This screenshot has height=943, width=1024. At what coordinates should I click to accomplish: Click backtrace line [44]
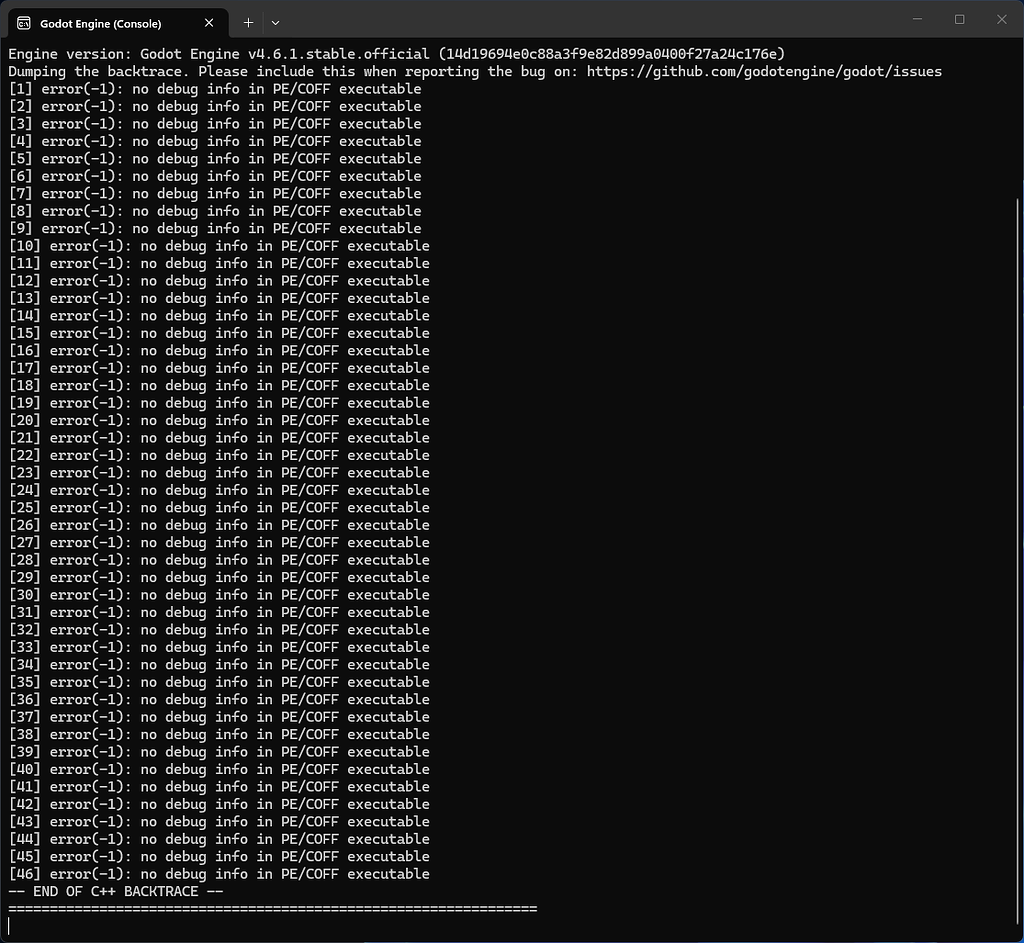(219, 840)
